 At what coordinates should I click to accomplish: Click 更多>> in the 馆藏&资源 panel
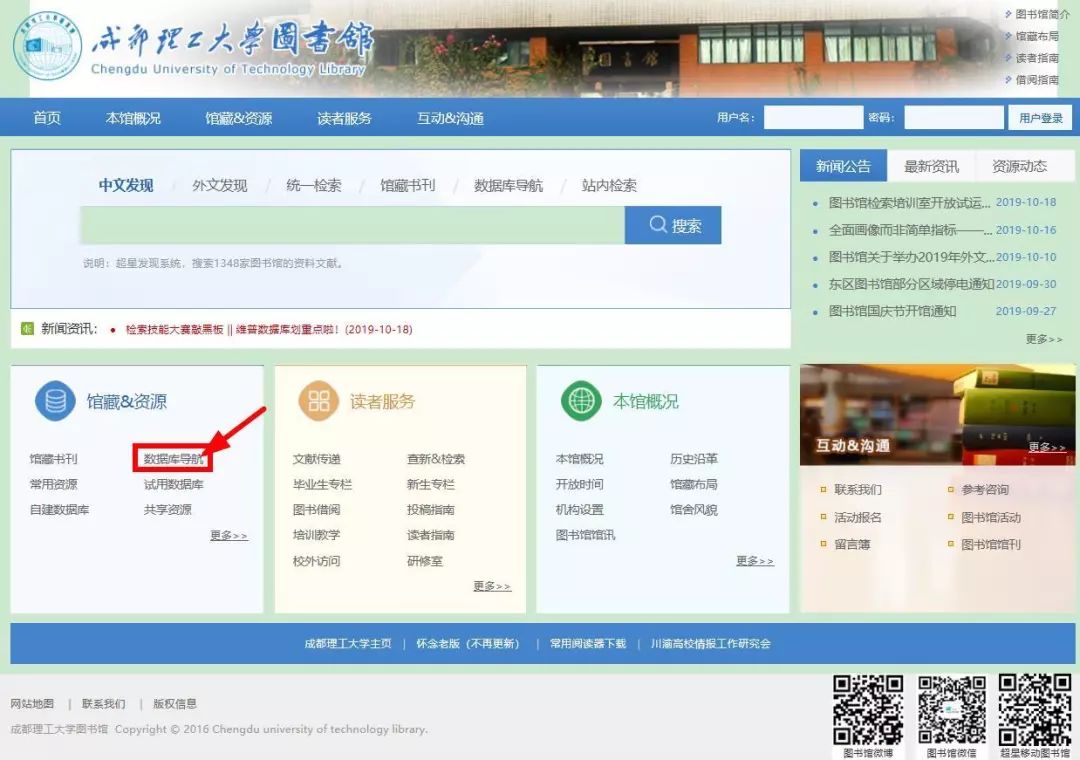tap(229, 535)
